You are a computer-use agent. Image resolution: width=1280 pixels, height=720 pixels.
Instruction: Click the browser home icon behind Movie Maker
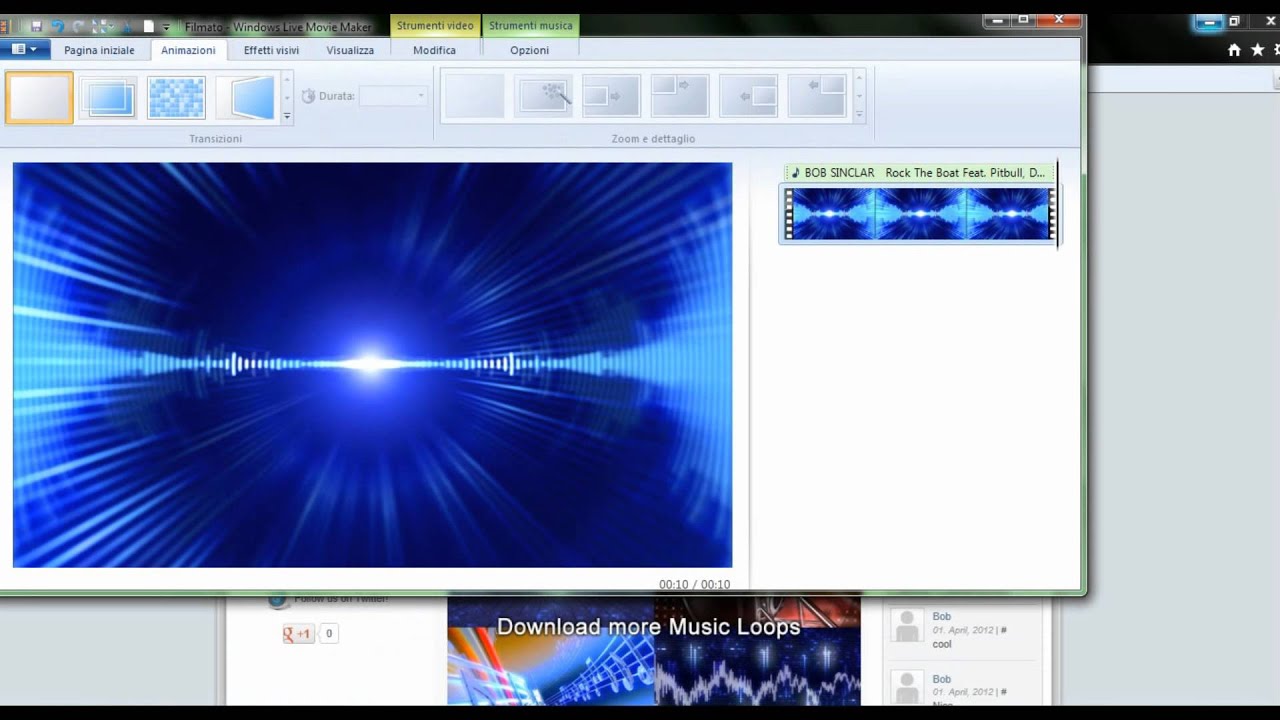pyautogui.click(x=1234, y=50)
